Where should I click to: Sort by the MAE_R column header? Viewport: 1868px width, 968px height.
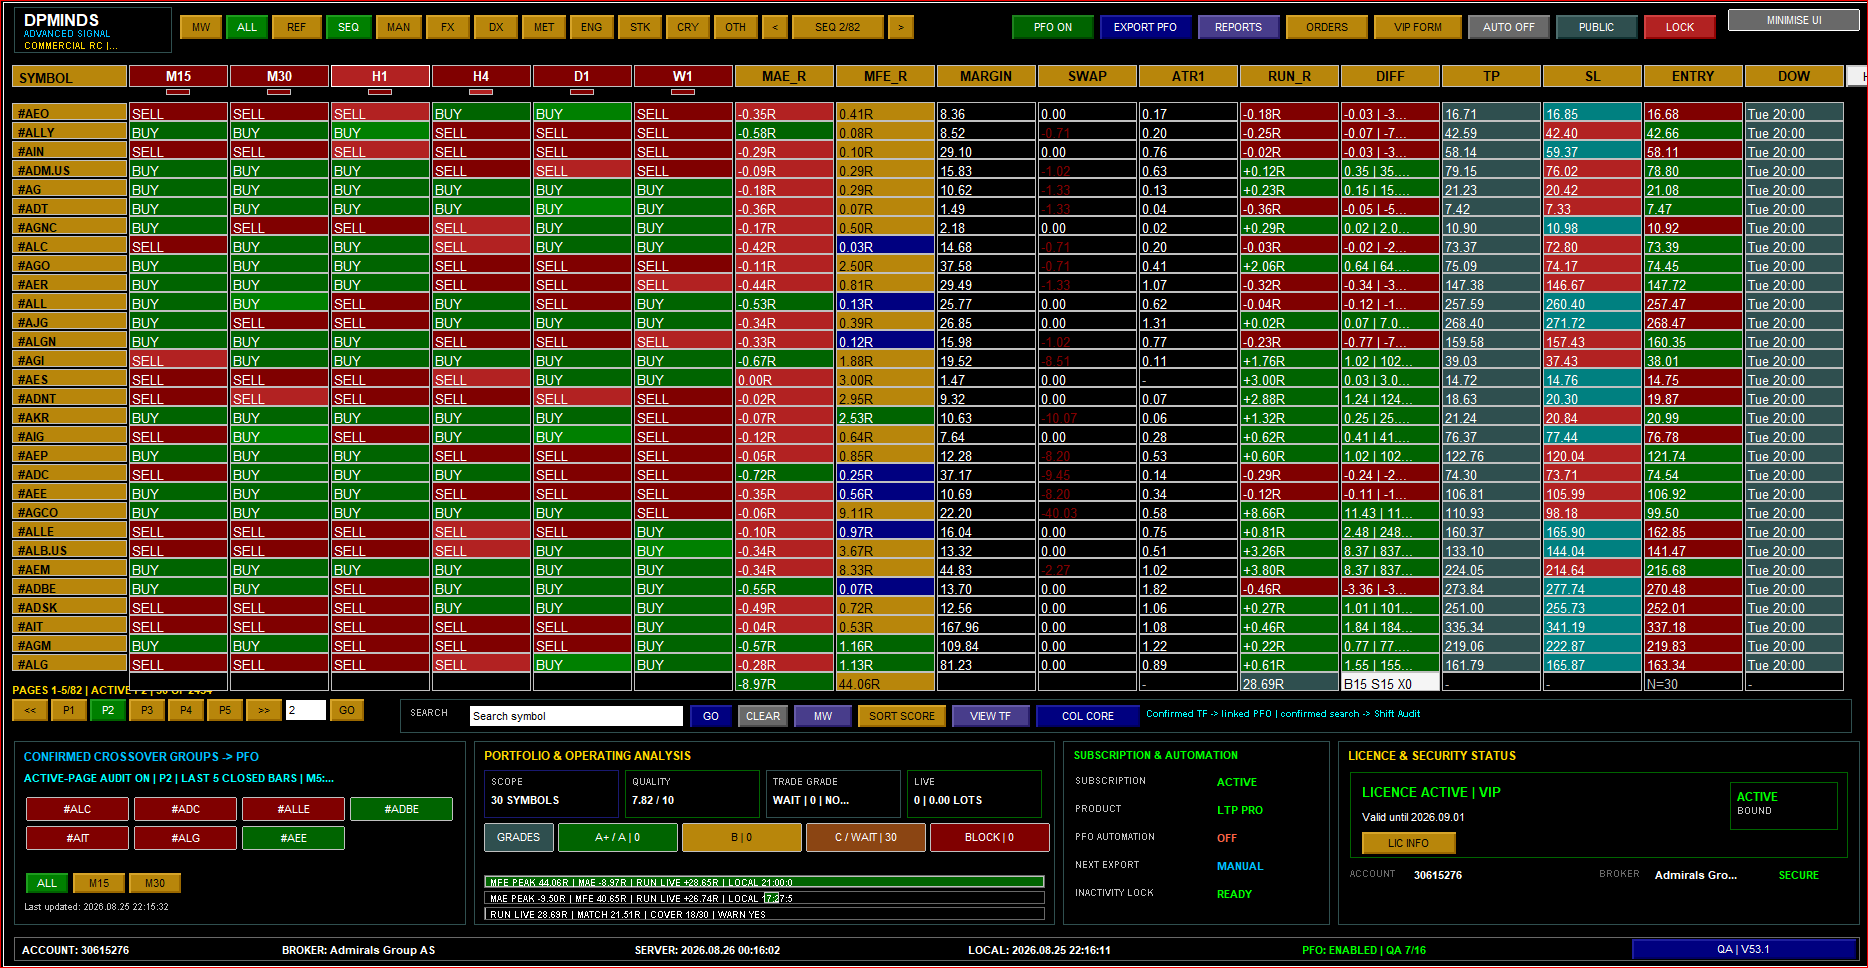click(784, 76)
